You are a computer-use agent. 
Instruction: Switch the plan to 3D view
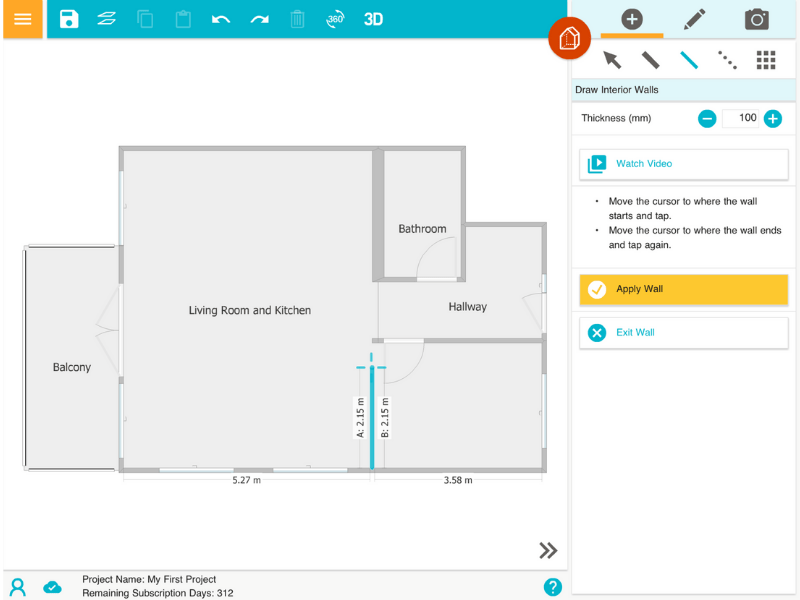tap(375, 18)
